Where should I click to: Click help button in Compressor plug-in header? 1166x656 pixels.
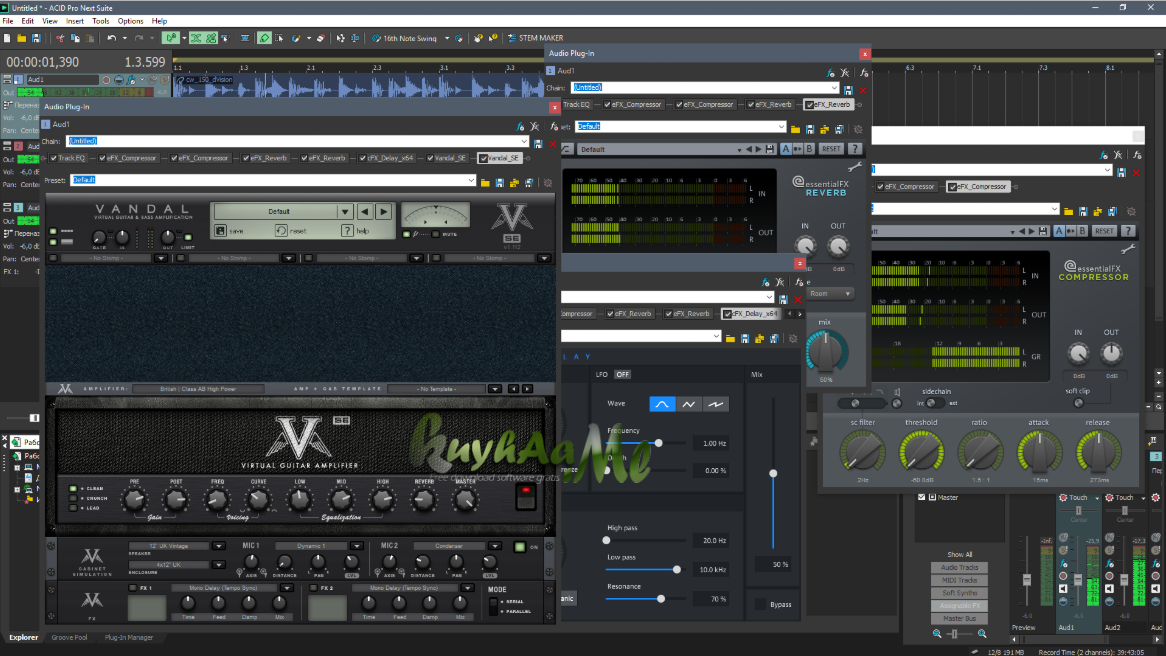coord(1128,231)
